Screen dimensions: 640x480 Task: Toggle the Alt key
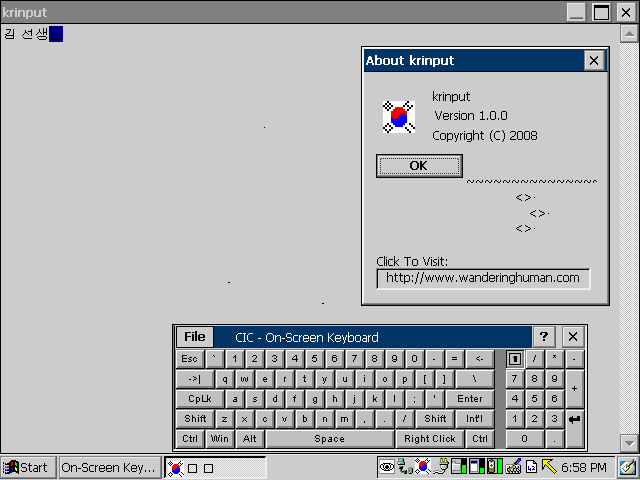(250, 439)
